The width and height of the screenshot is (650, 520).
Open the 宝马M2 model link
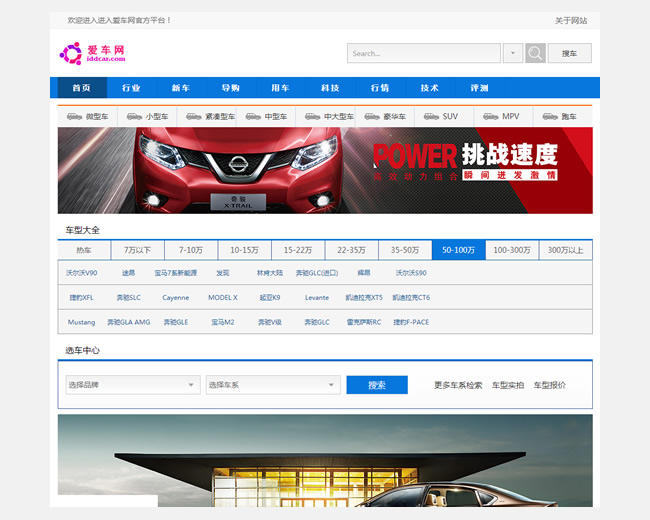coord(223,322)
